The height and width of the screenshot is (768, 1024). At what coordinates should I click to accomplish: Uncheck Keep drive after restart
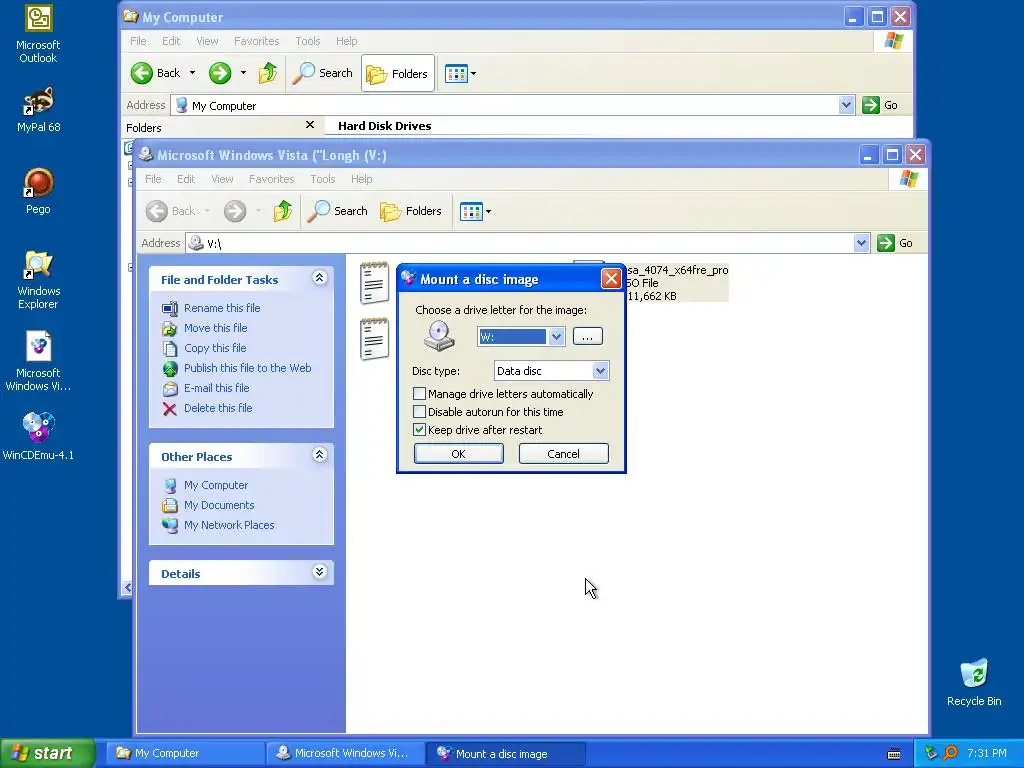(419, 430)
